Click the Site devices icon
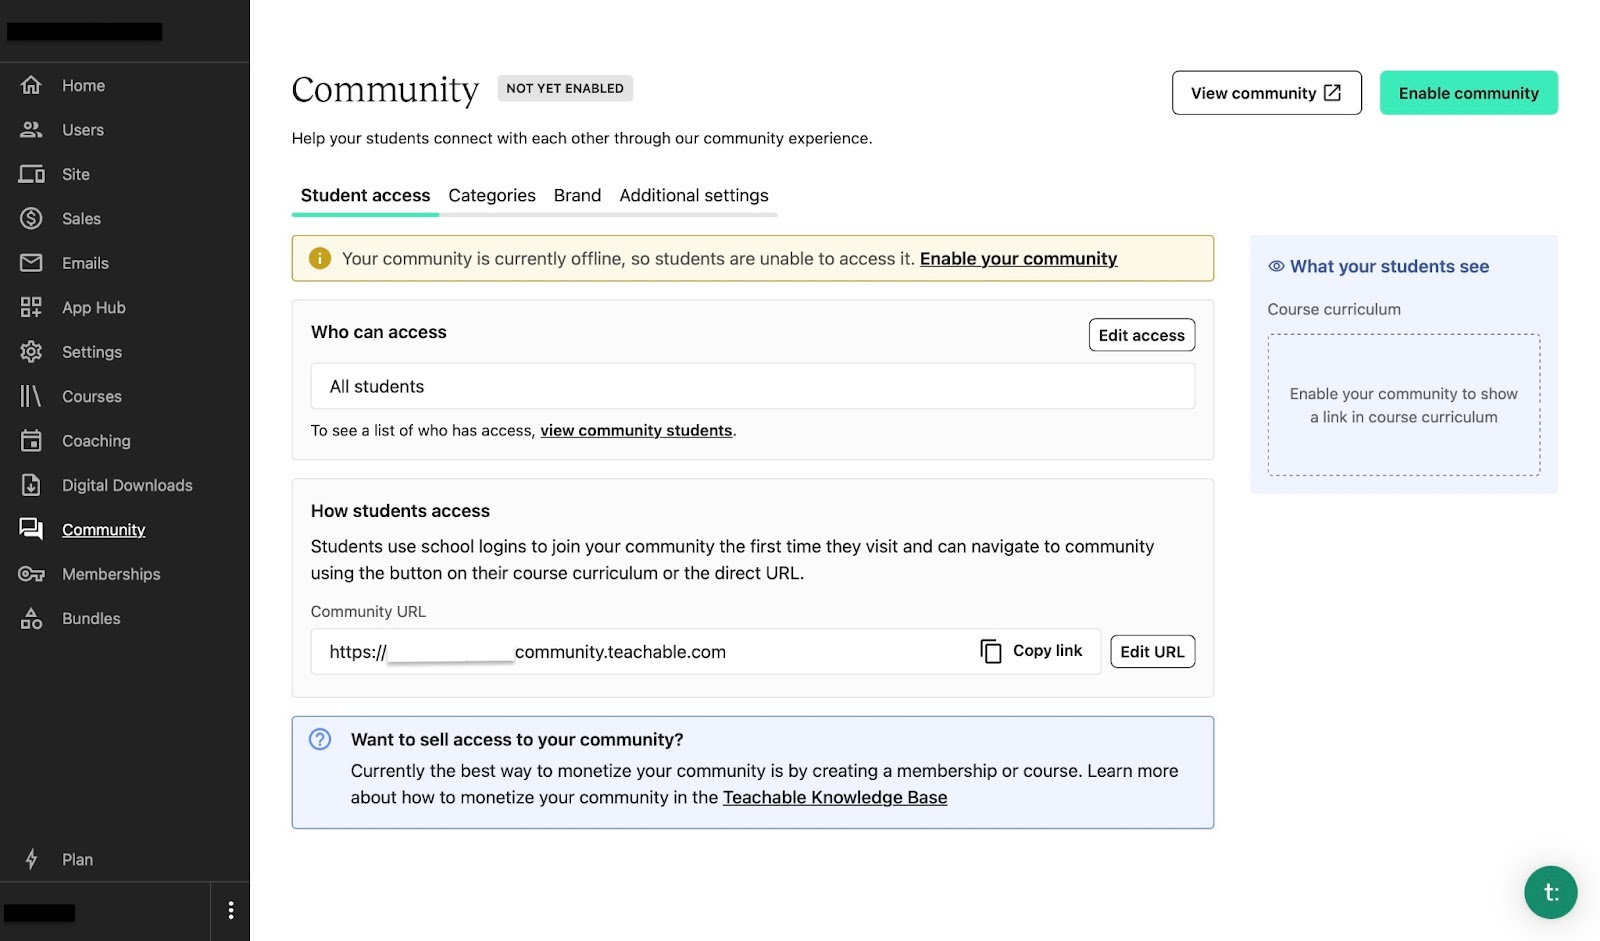 [x=31, y=174]
